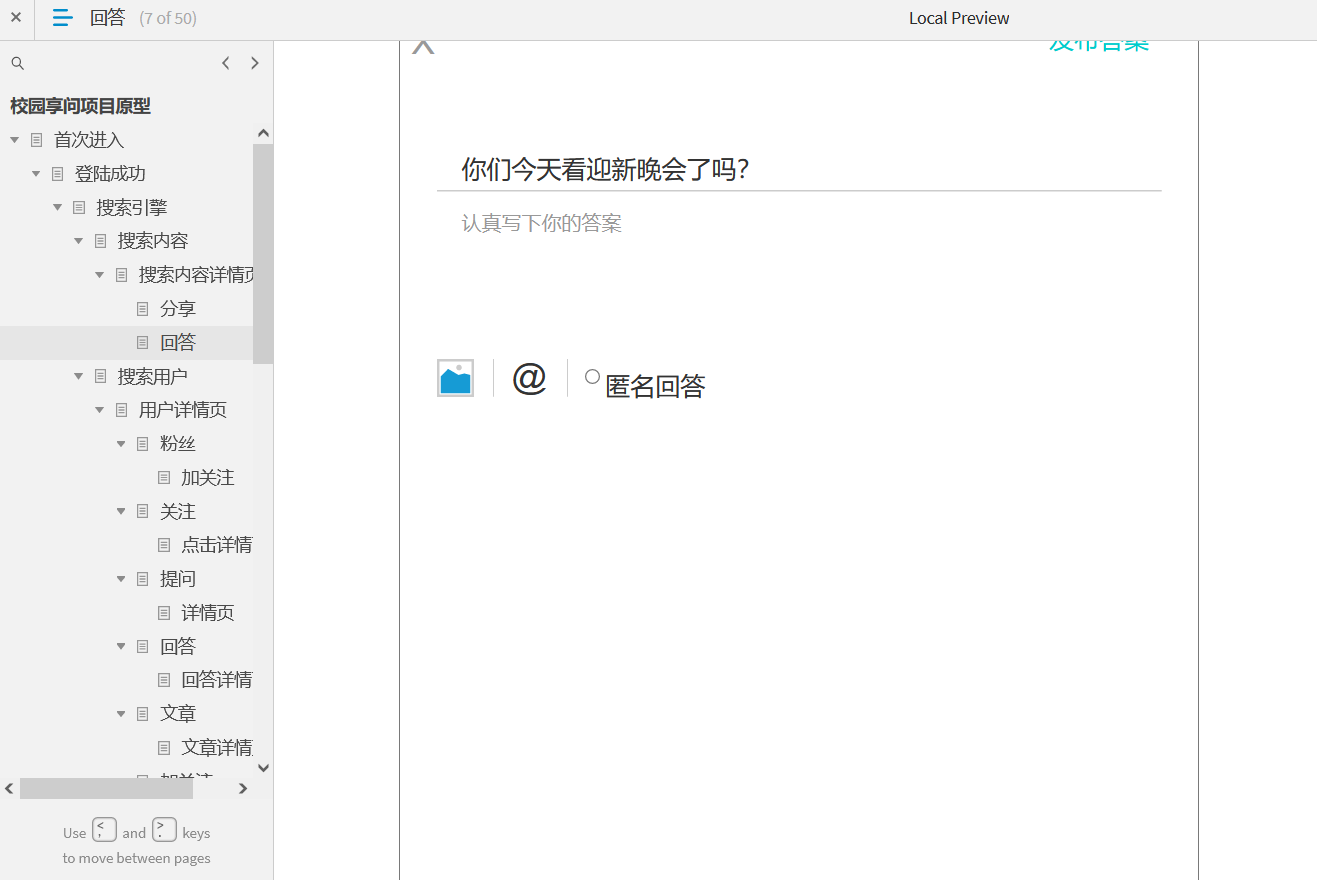Collapse the 关注 tree node
Image resolution: width=1317 pixels, height=880 pixels.
point(120,512)
